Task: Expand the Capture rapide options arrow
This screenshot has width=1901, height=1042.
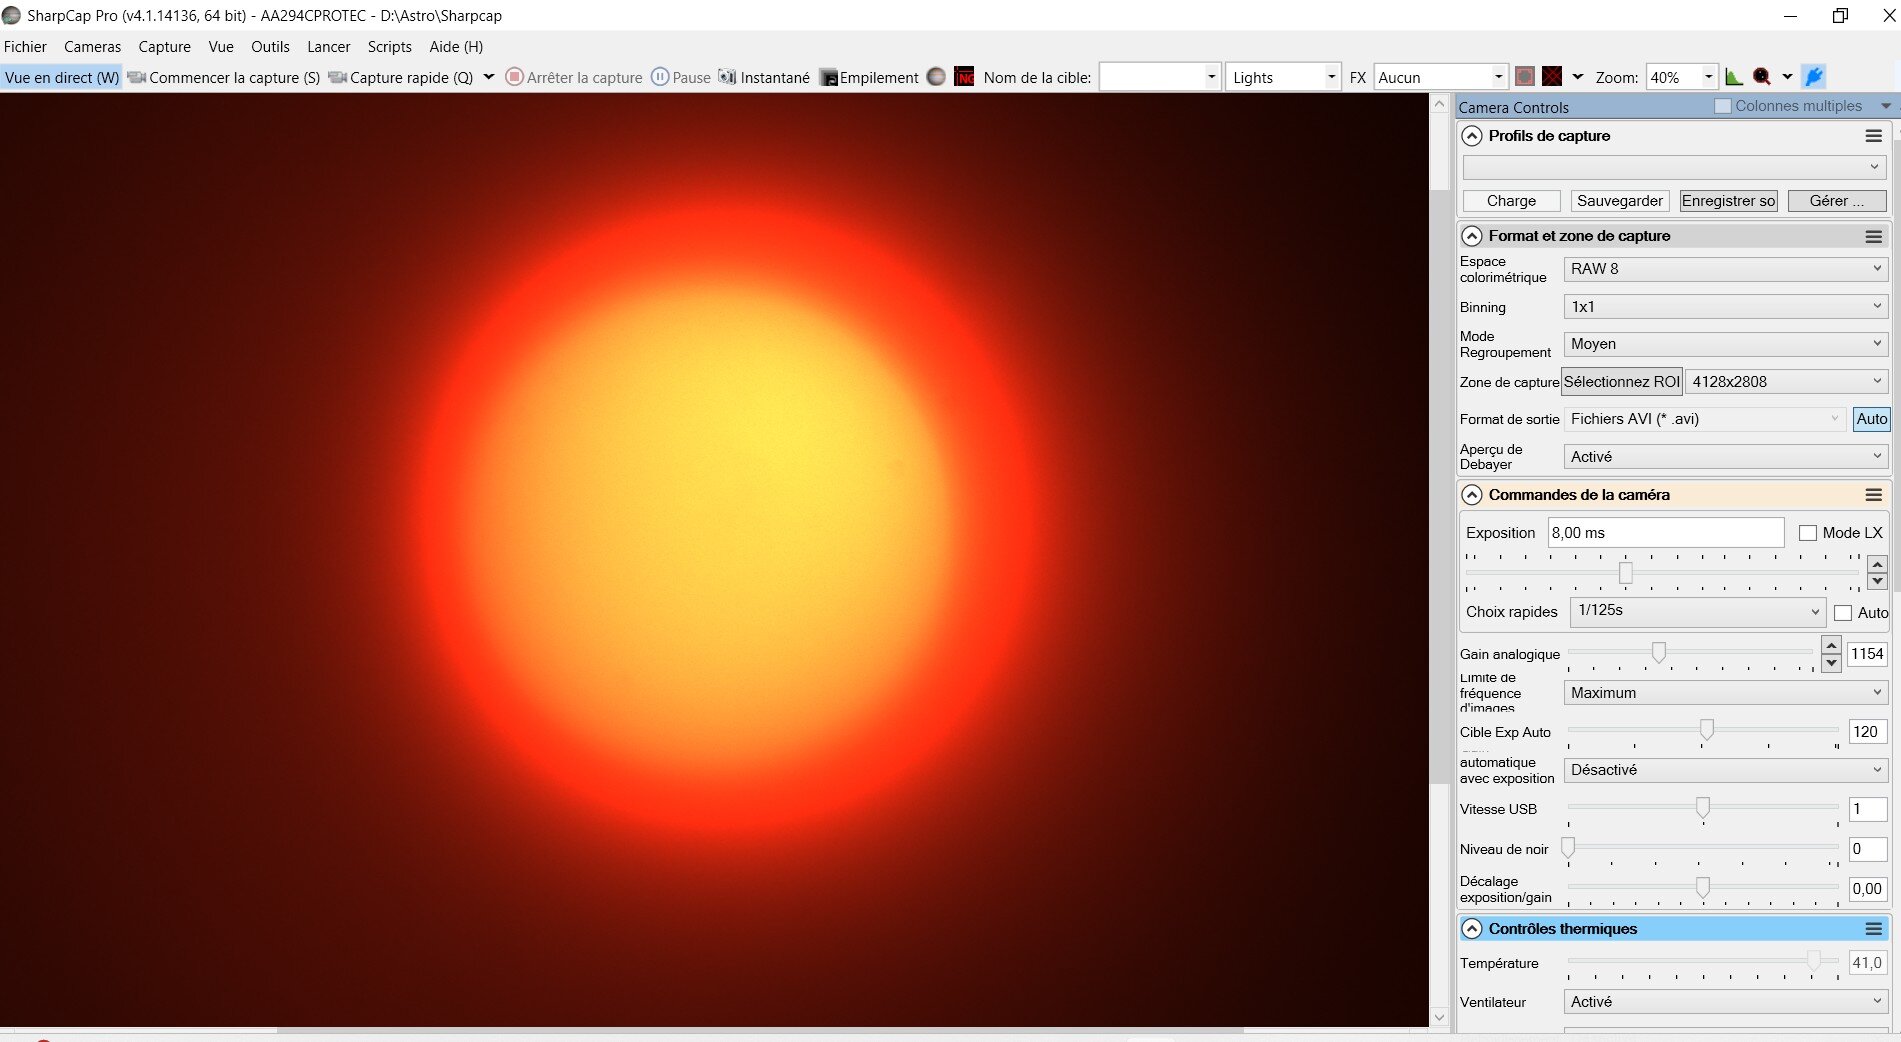Action: point(489,77)
